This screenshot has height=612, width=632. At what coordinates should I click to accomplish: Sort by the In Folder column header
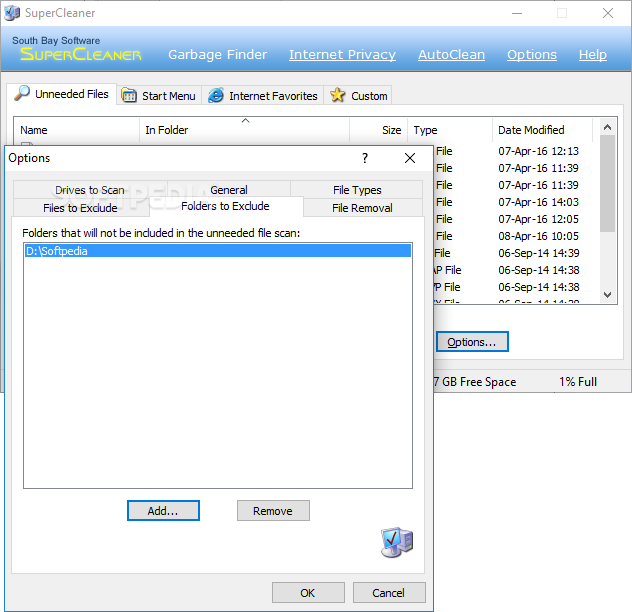[244, 130]
